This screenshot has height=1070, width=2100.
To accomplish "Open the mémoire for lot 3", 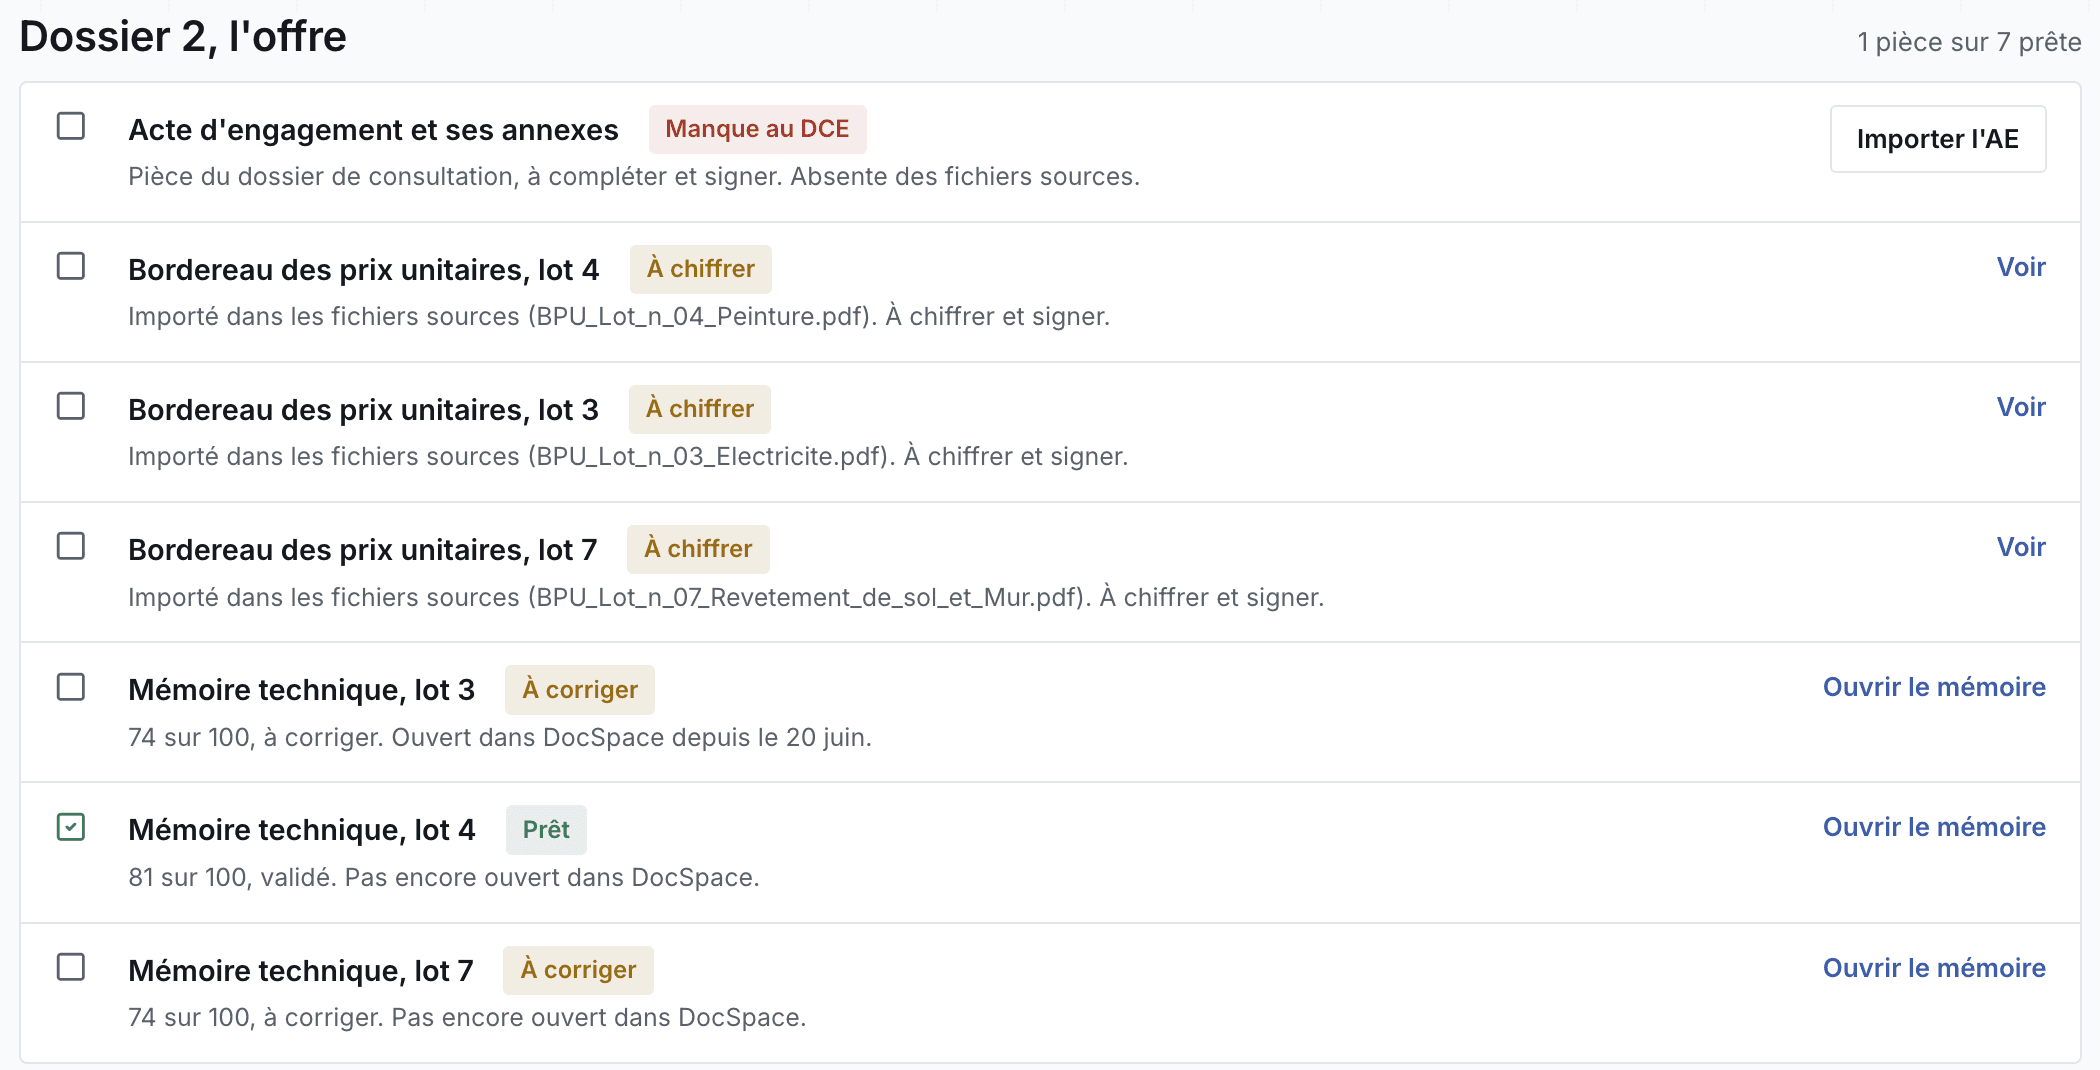I will (1934, 687).
